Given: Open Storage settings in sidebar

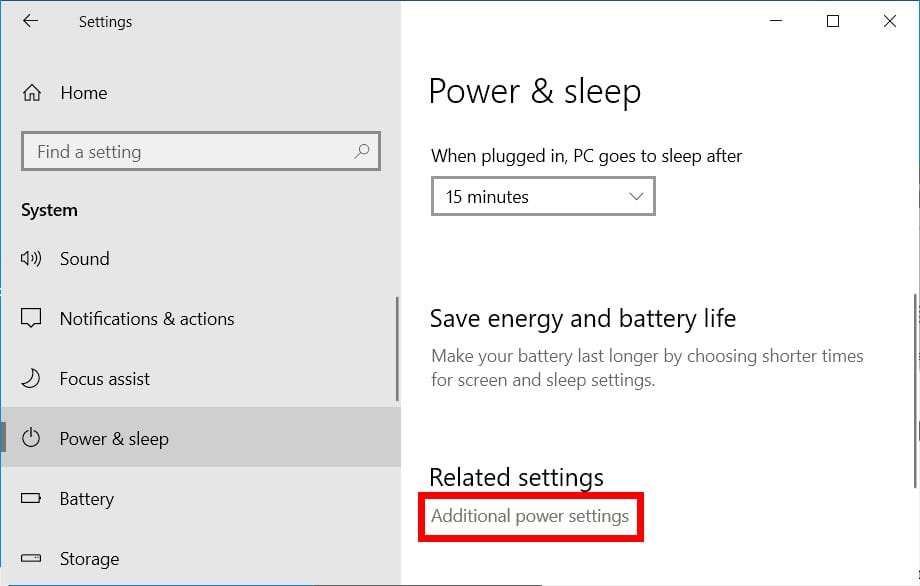Looking at the screenshot, I should [89, 559].
